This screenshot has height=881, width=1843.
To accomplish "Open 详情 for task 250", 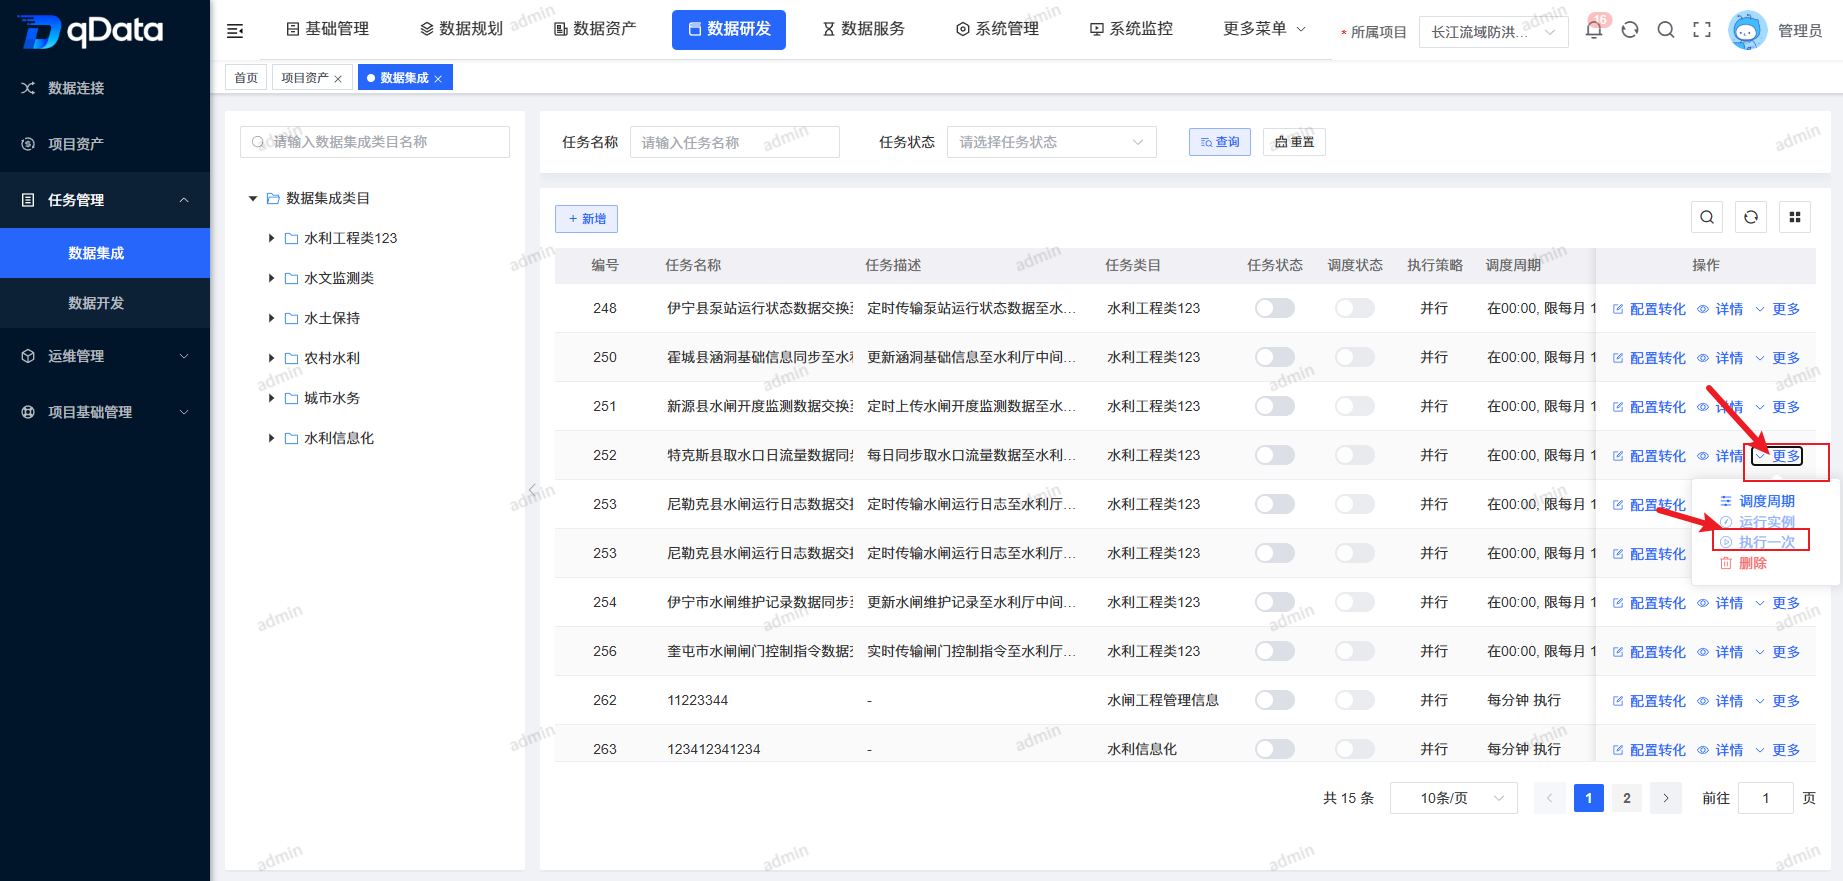I will coord(1720,358).
